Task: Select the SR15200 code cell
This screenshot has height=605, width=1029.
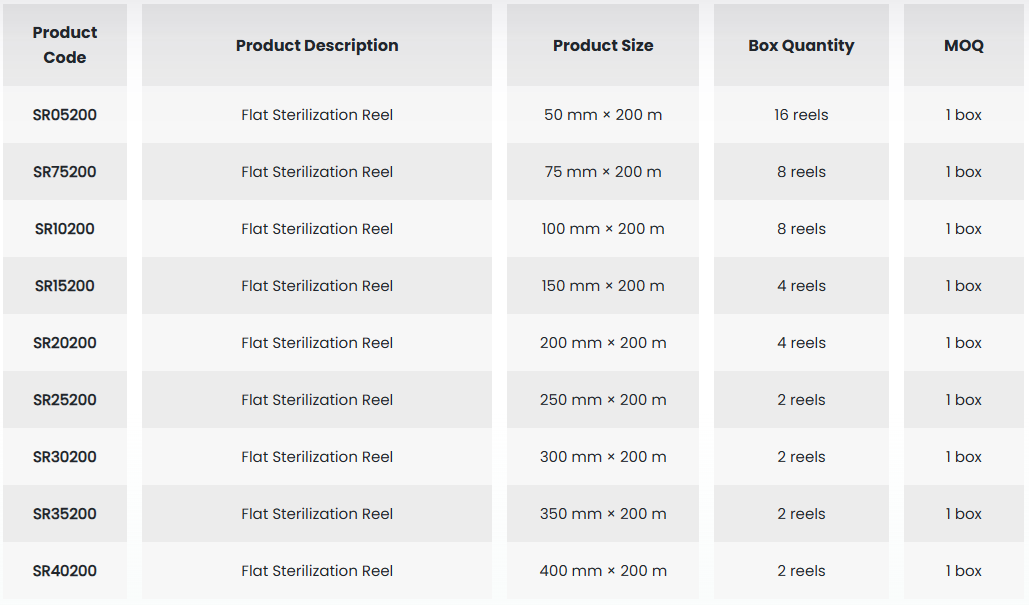Action: pyautogui.click(x=65, y=286)
